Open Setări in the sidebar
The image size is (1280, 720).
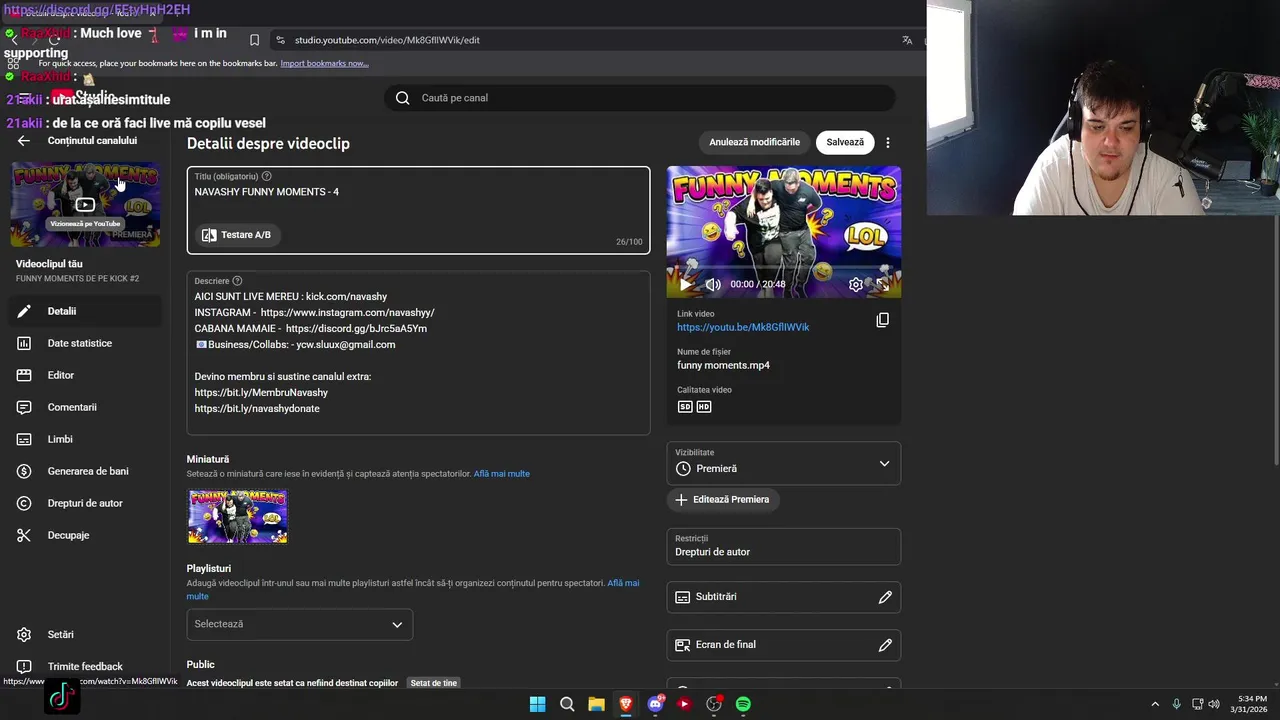pos(85,634)
